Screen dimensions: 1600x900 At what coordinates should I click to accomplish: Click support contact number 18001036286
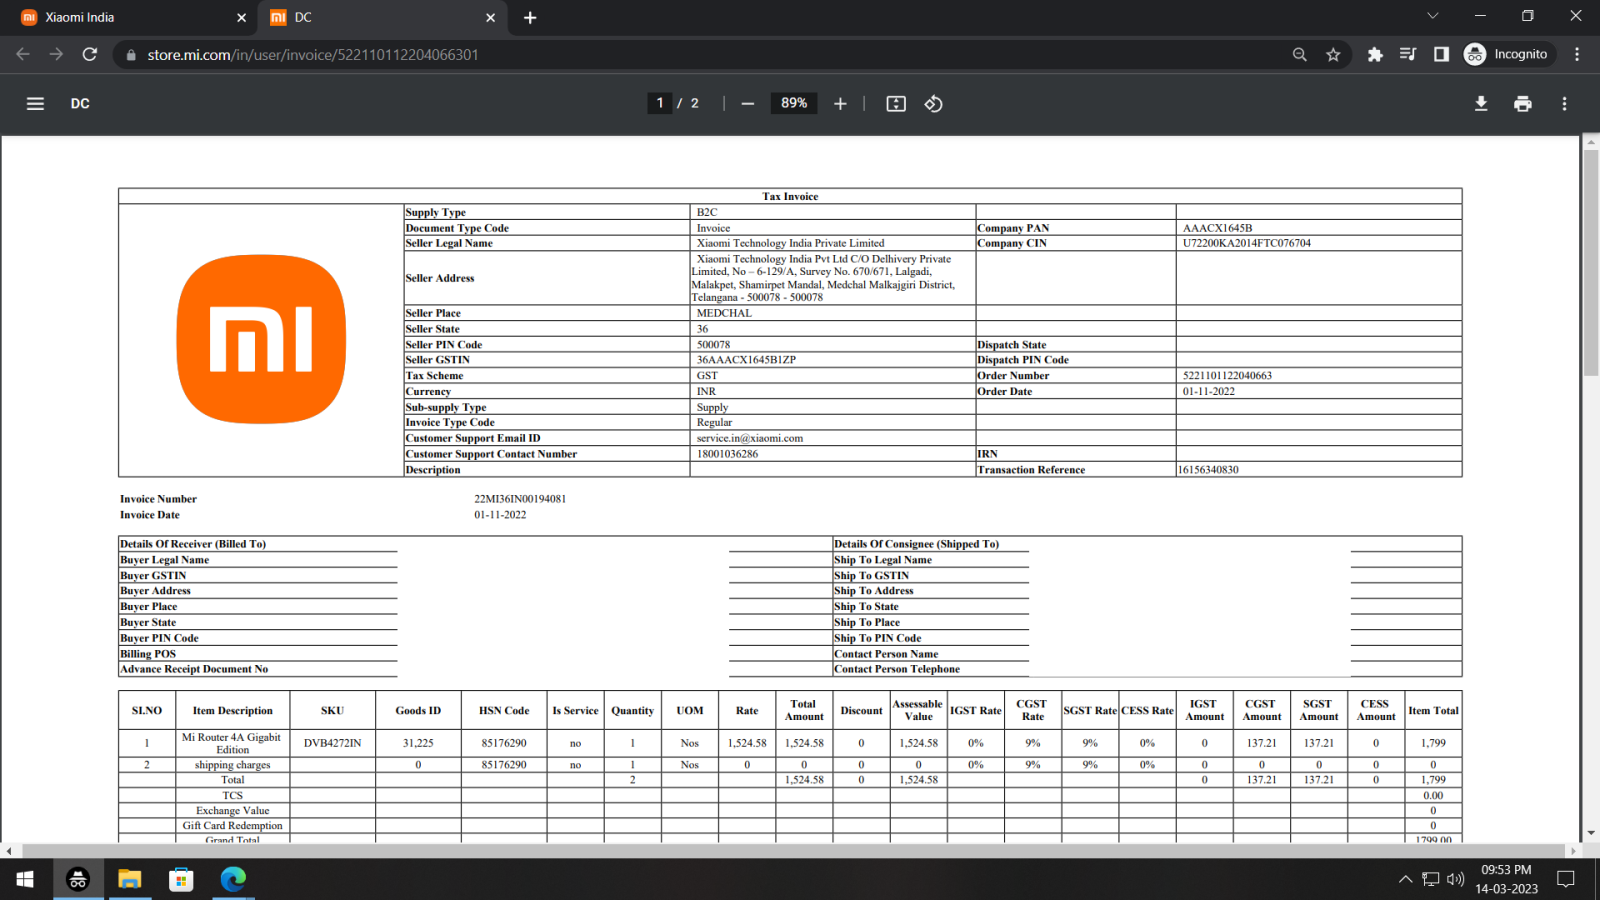click(x=727, y=454)
